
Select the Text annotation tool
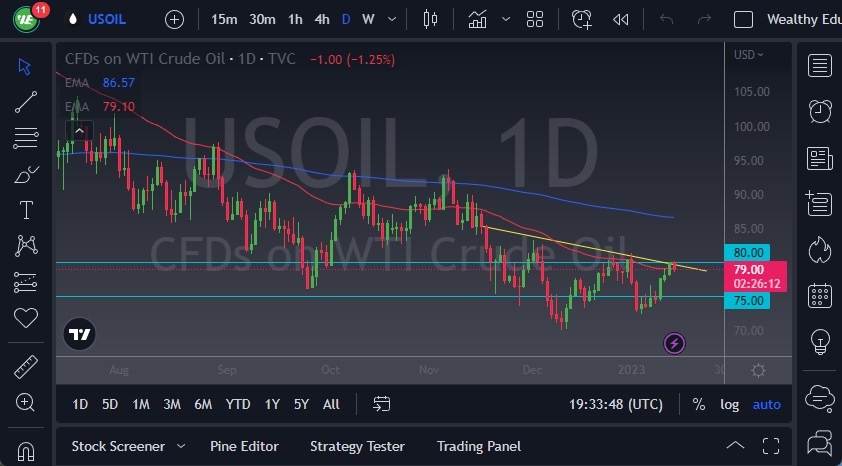click(x=26, y=209)
